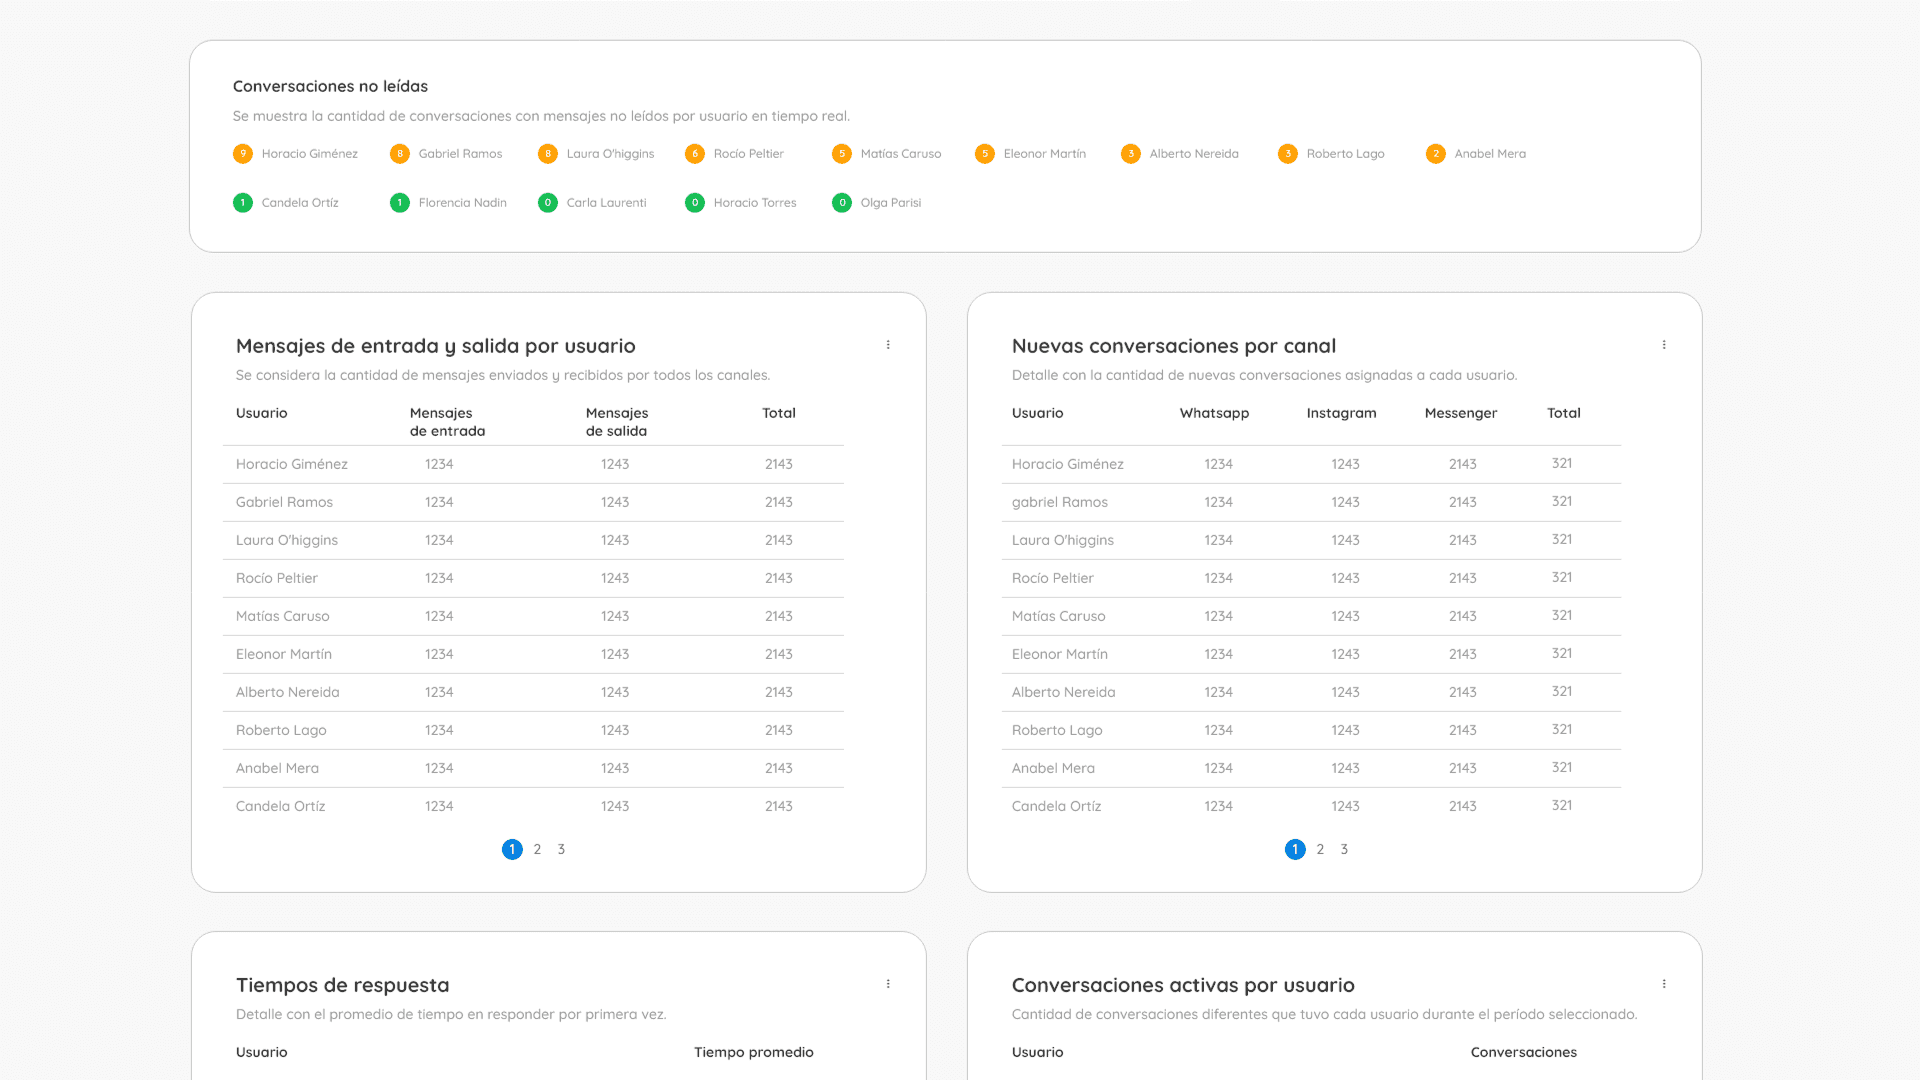Open options menu for Tiempos de respuesta card
The height and width of the screenshot is (1080, 1920).
(x=888, y=984)
